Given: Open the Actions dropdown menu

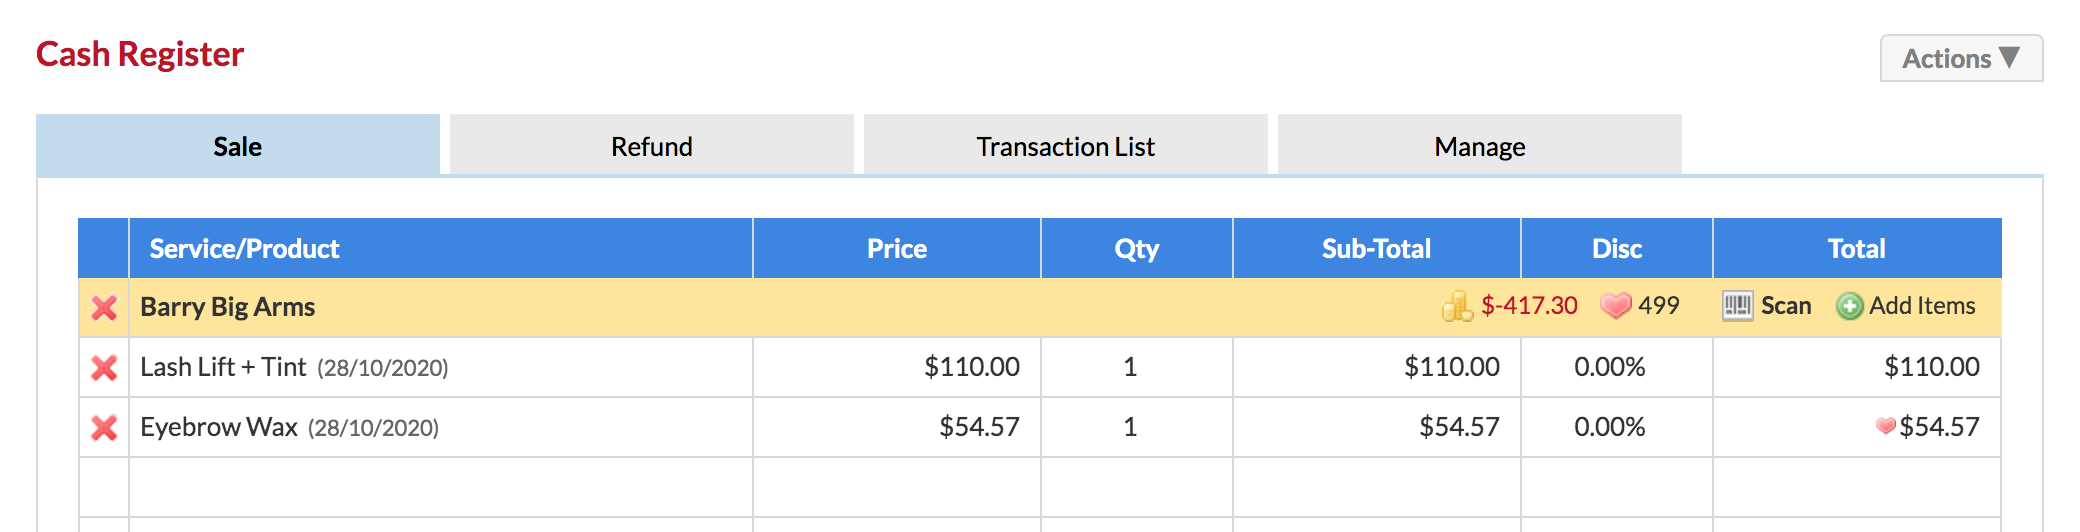Looking at the screenshot, I should (x=1961, y=58).
